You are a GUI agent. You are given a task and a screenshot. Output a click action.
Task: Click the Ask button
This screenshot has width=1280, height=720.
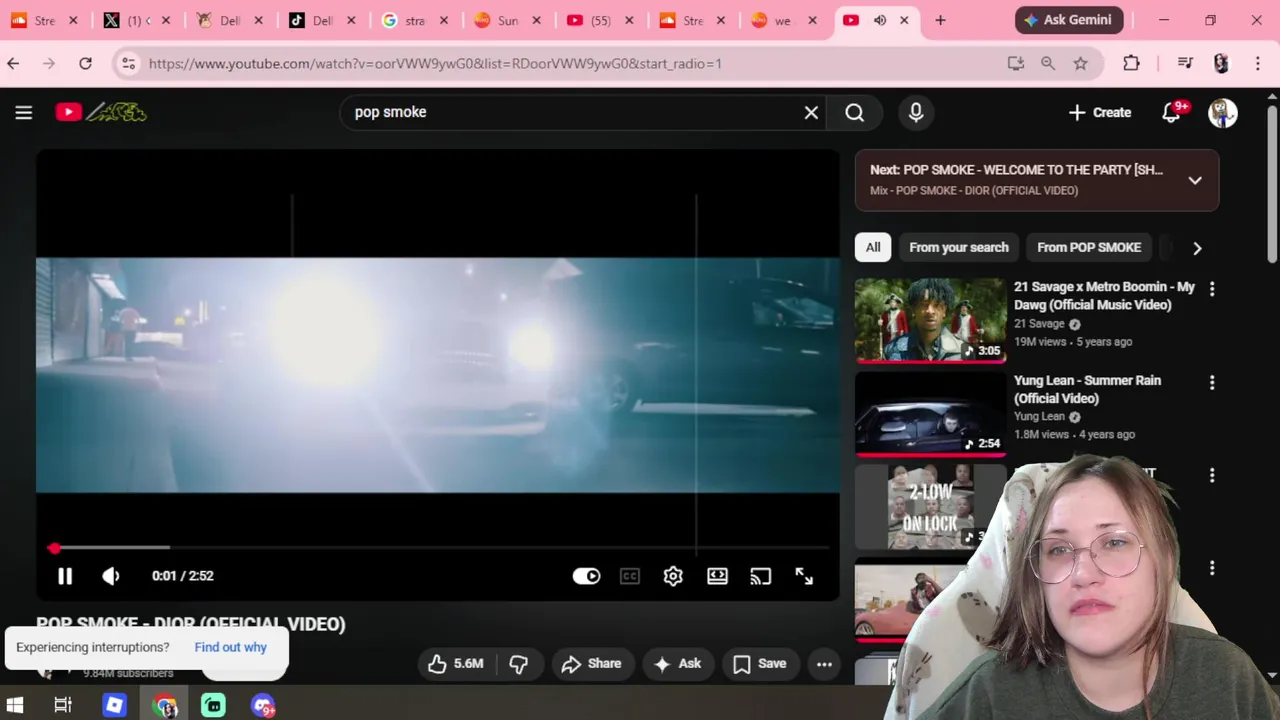point(677,664)
